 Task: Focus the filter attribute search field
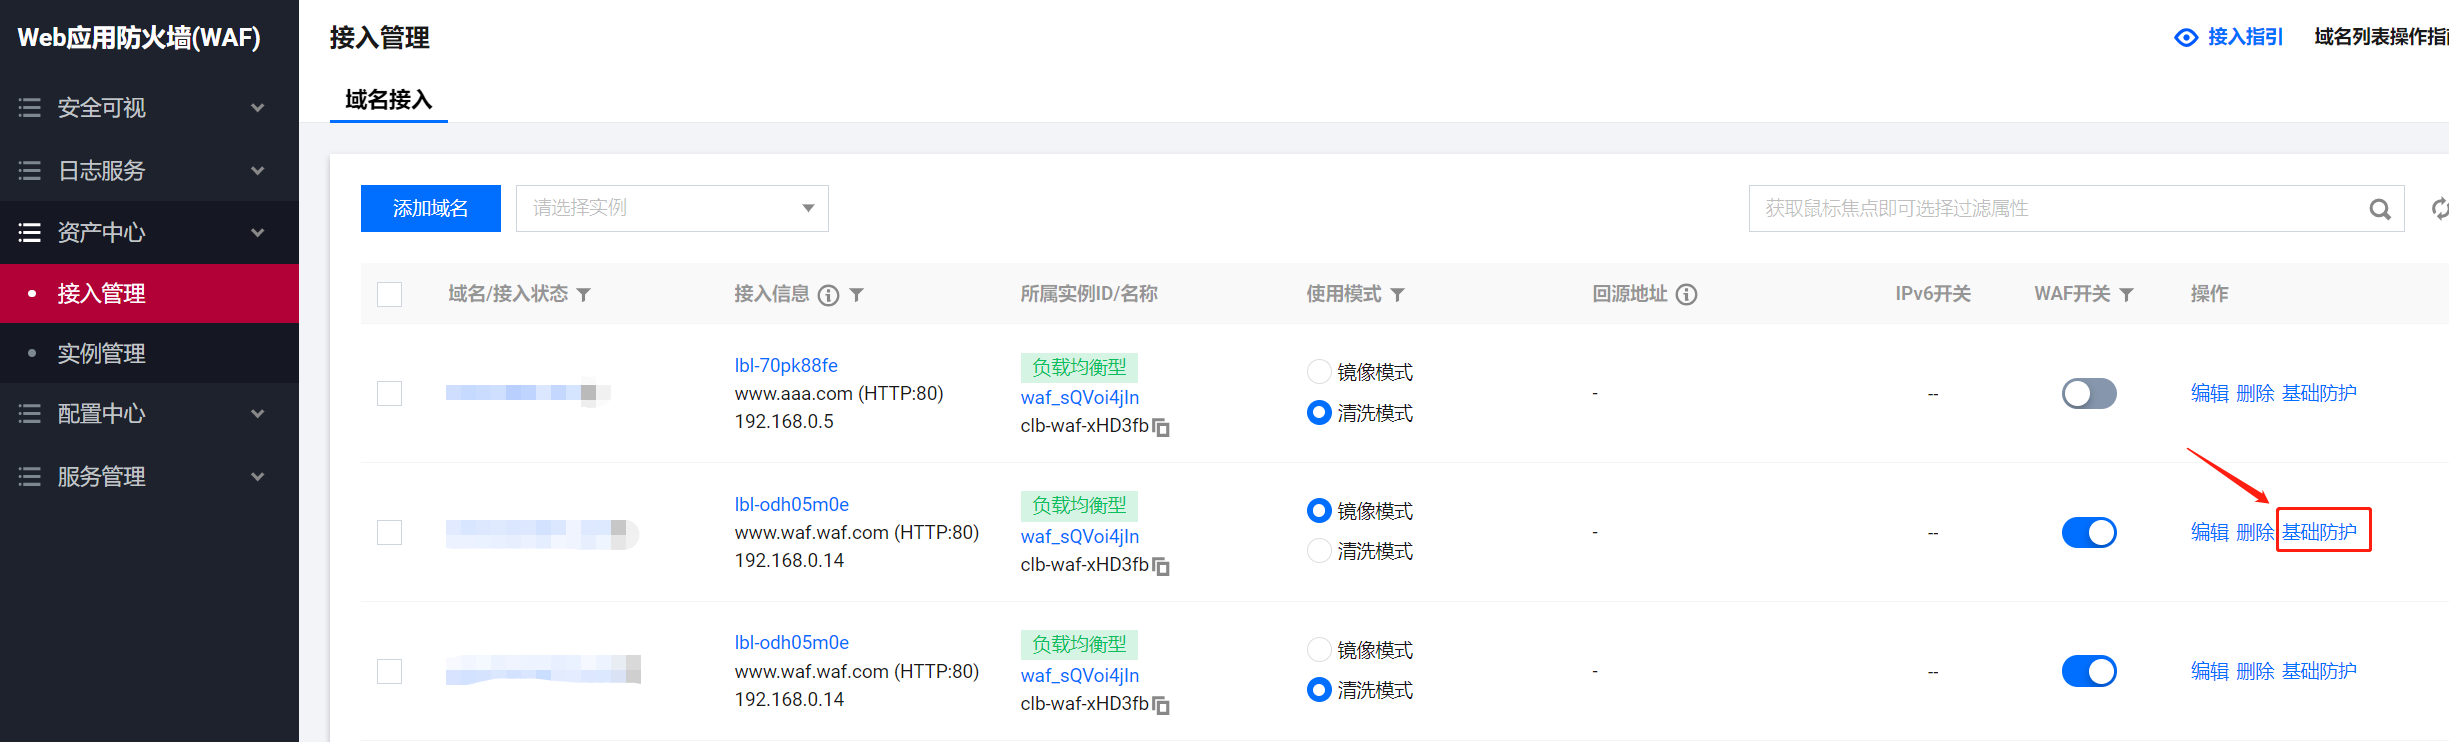[x=2050, y=209]
